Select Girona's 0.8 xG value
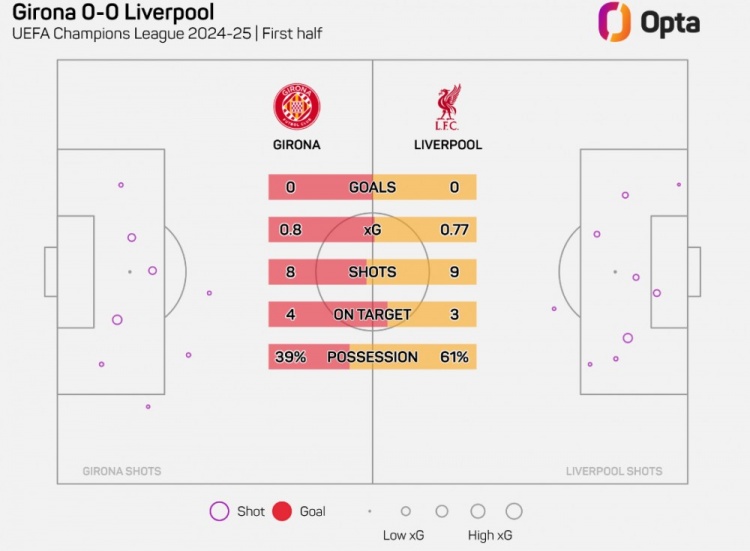750x551 pixels. click(291, 230)
